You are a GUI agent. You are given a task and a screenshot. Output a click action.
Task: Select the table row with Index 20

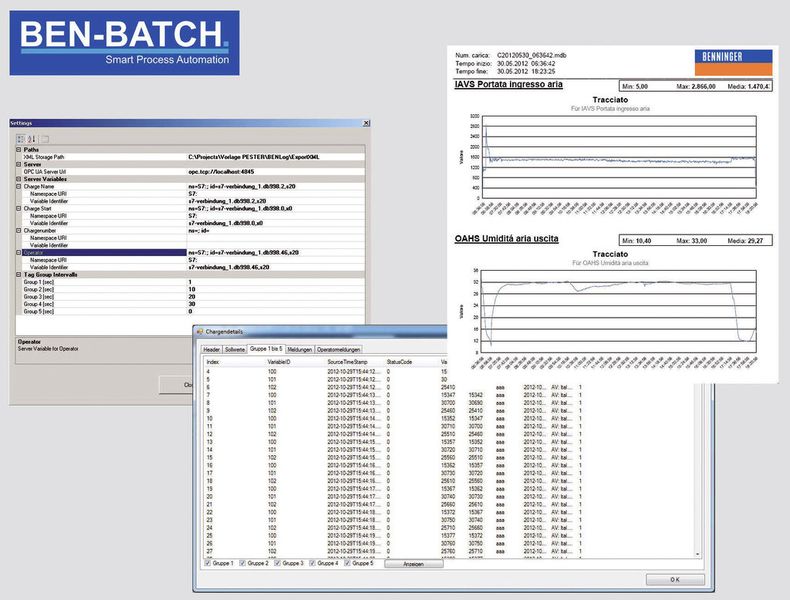[394, 496]
